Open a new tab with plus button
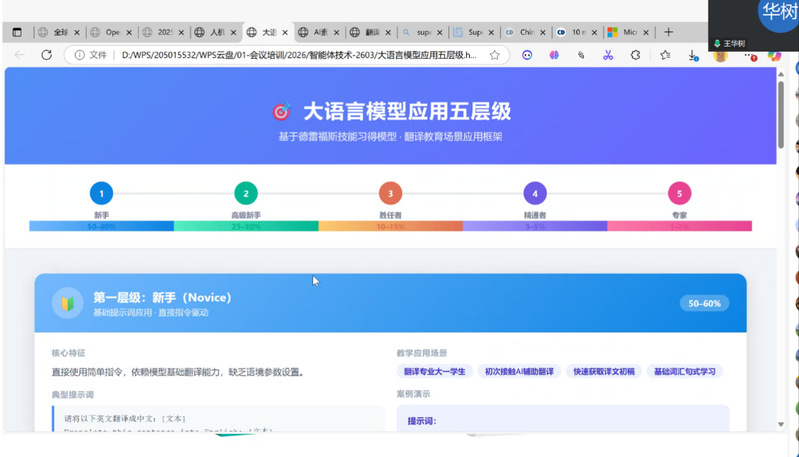This screenshot has height=457, width=799. (669, 32)
